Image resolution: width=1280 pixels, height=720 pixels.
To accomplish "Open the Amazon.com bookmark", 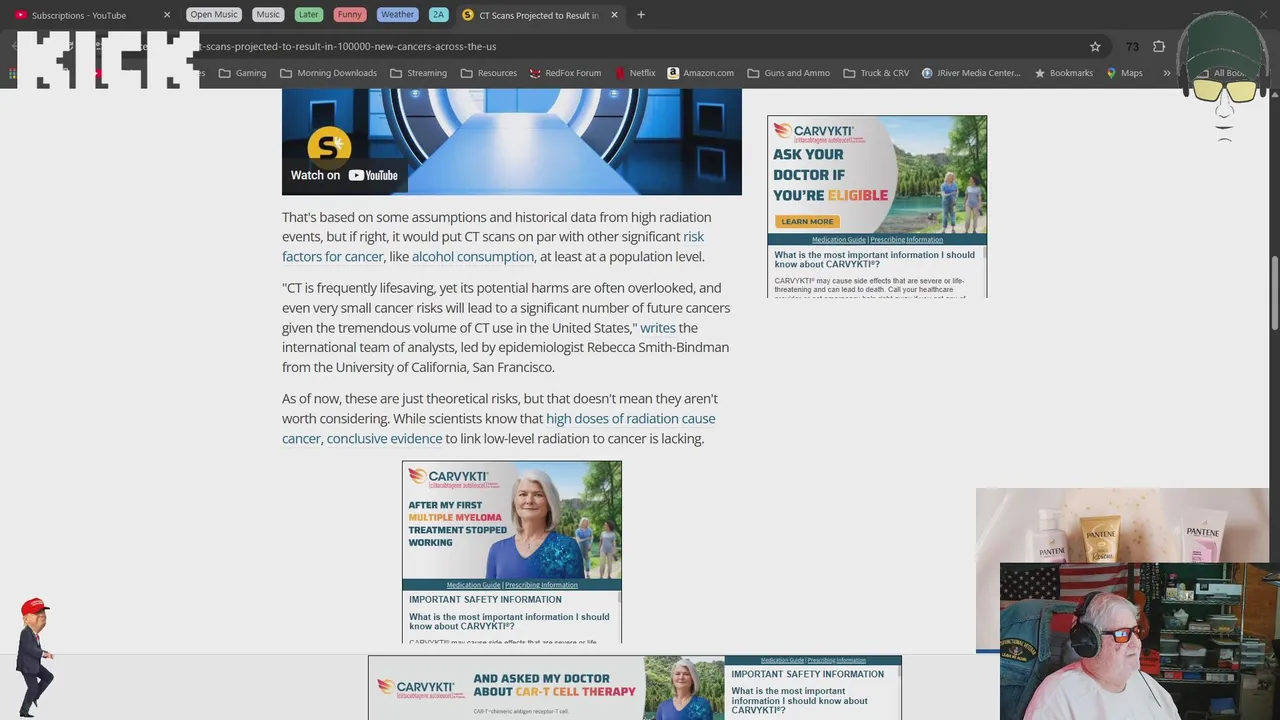I will coord(700,73).
